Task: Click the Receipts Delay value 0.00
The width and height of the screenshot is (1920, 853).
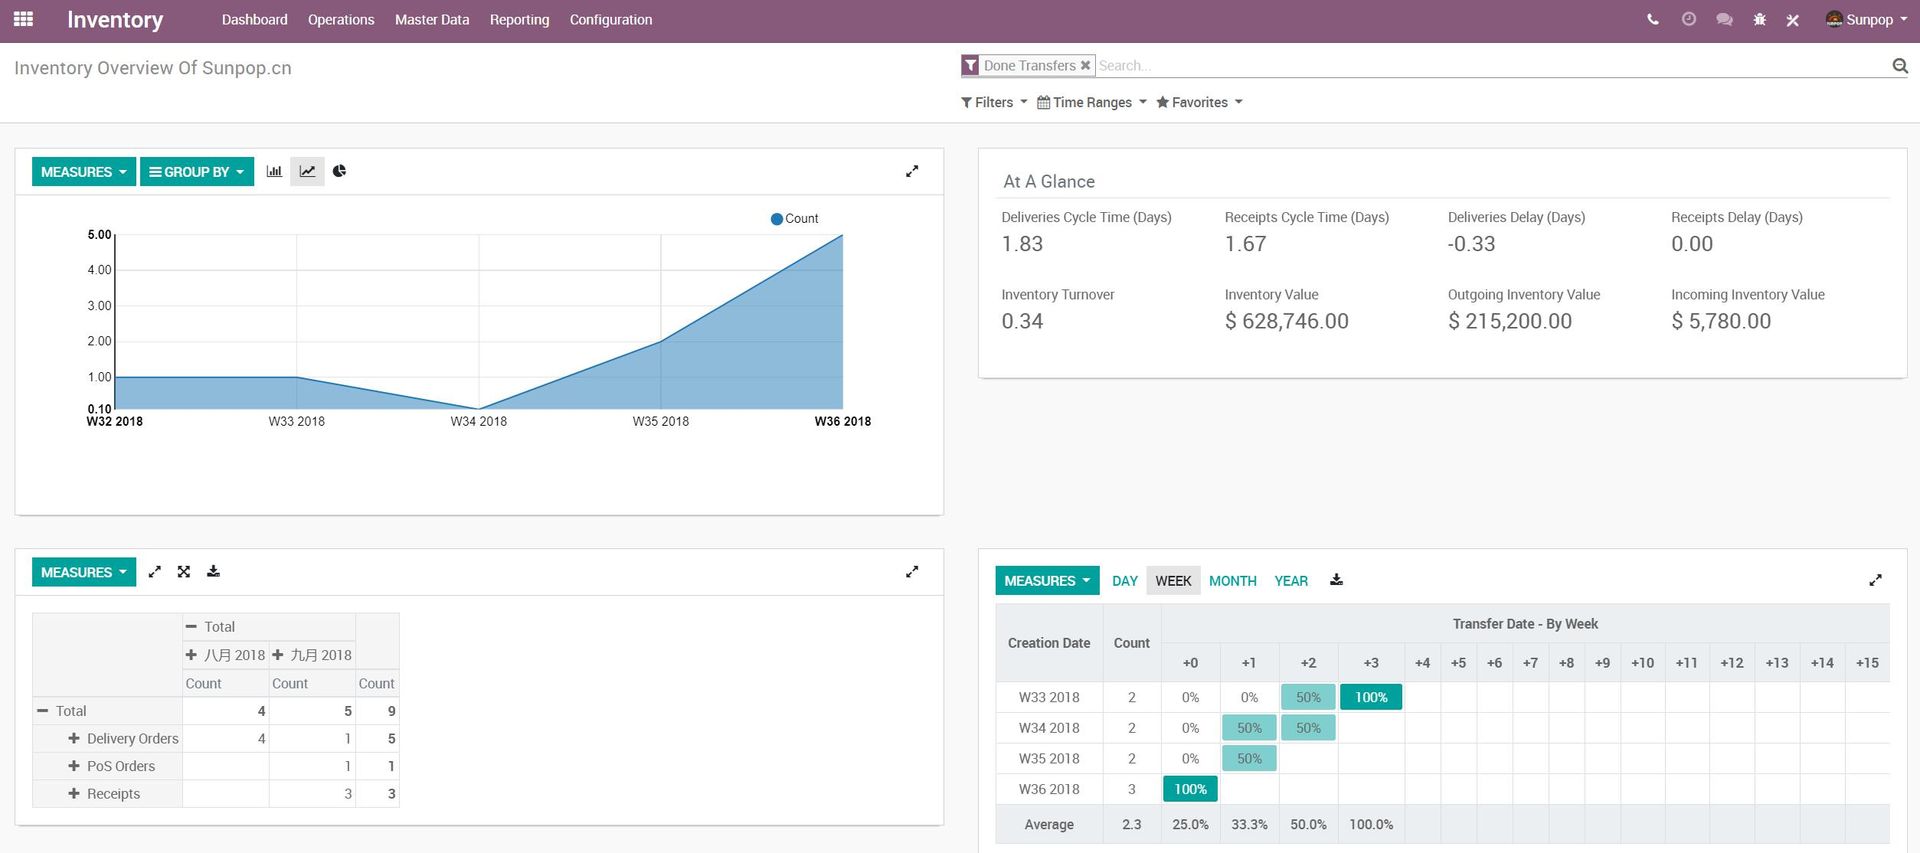Action: [1692, 244]
